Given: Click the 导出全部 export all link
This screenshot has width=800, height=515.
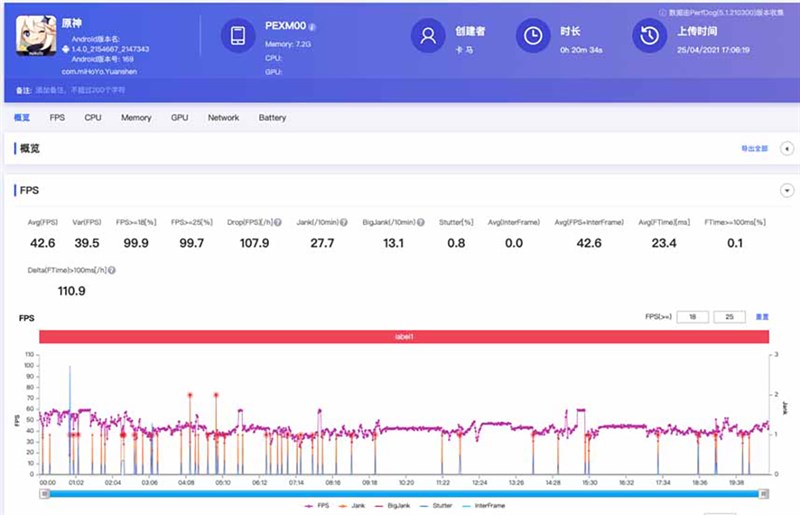Looking at the screenshot, I should tap(755, 149).
